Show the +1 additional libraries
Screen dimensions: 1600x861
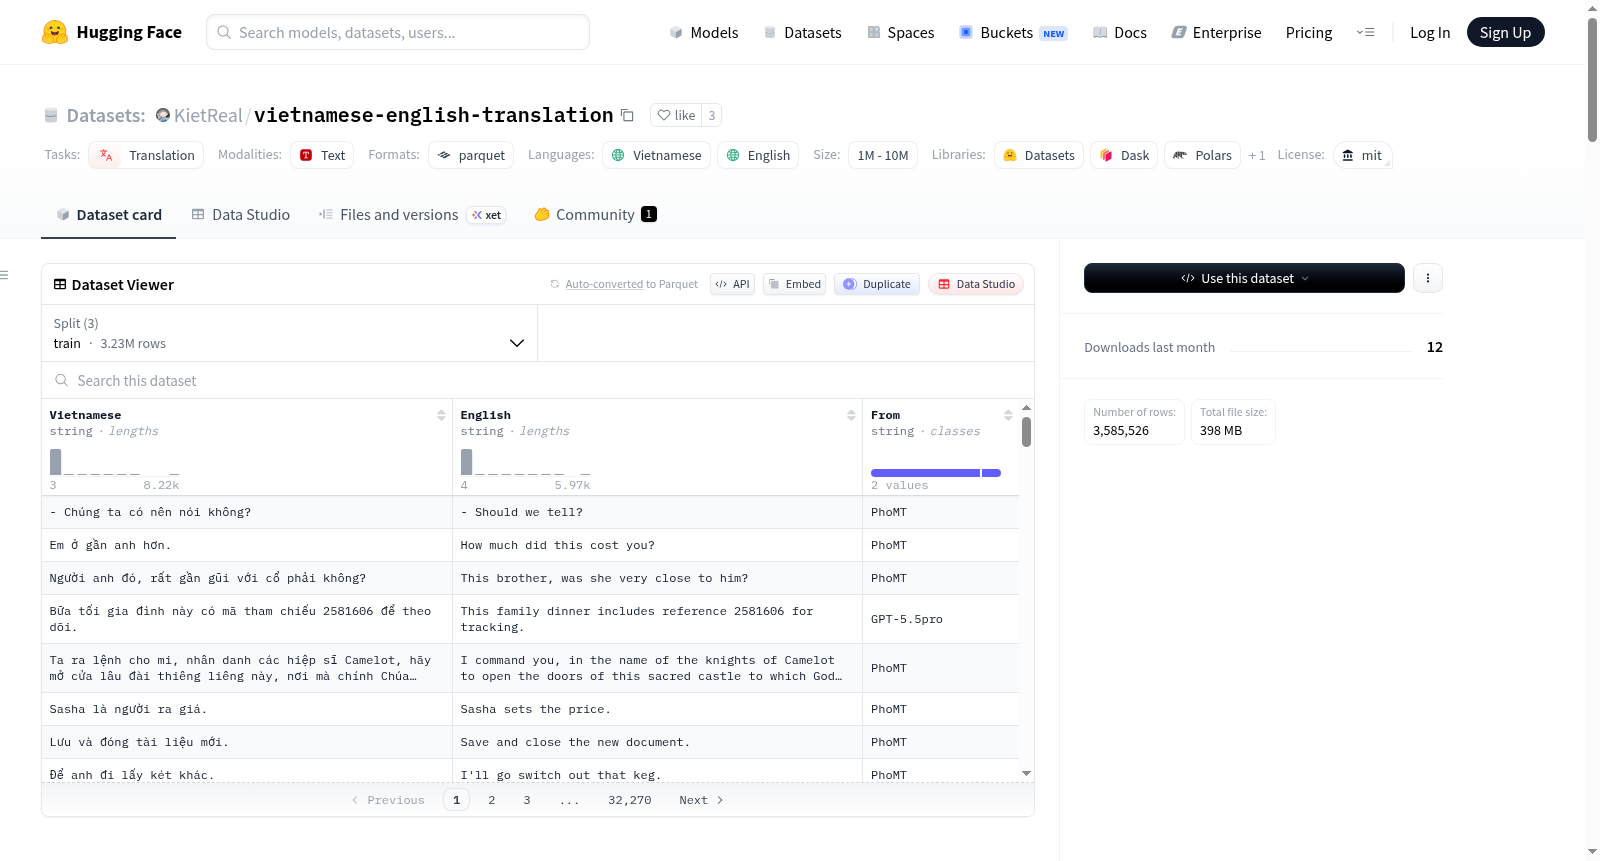1257,155
